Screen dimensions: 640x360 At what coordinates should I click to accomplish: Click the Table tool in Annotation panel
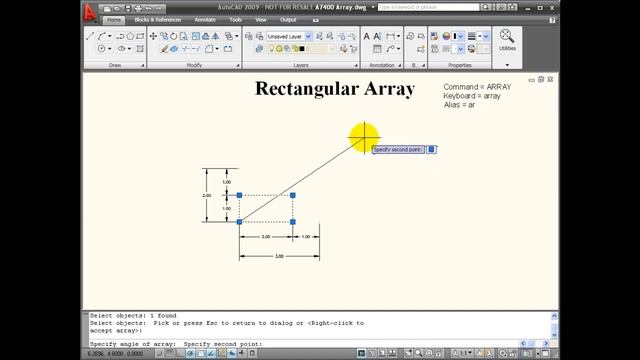(x=378, y=49)
